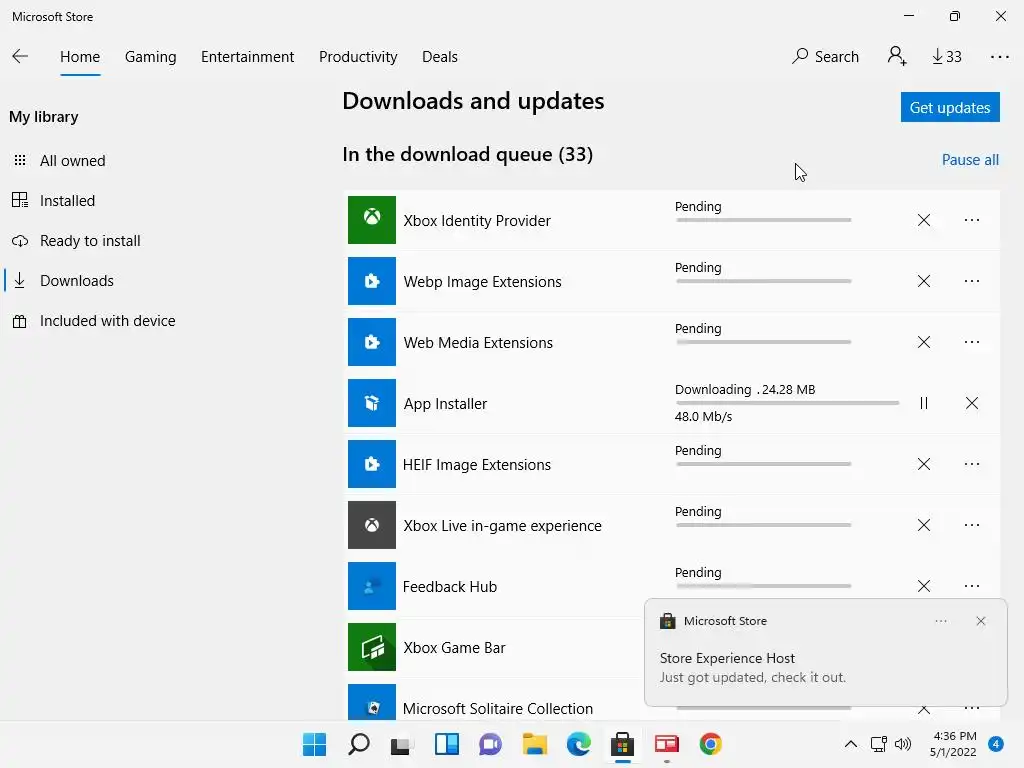Open more options for Web Media Extensions

[972, 342]
